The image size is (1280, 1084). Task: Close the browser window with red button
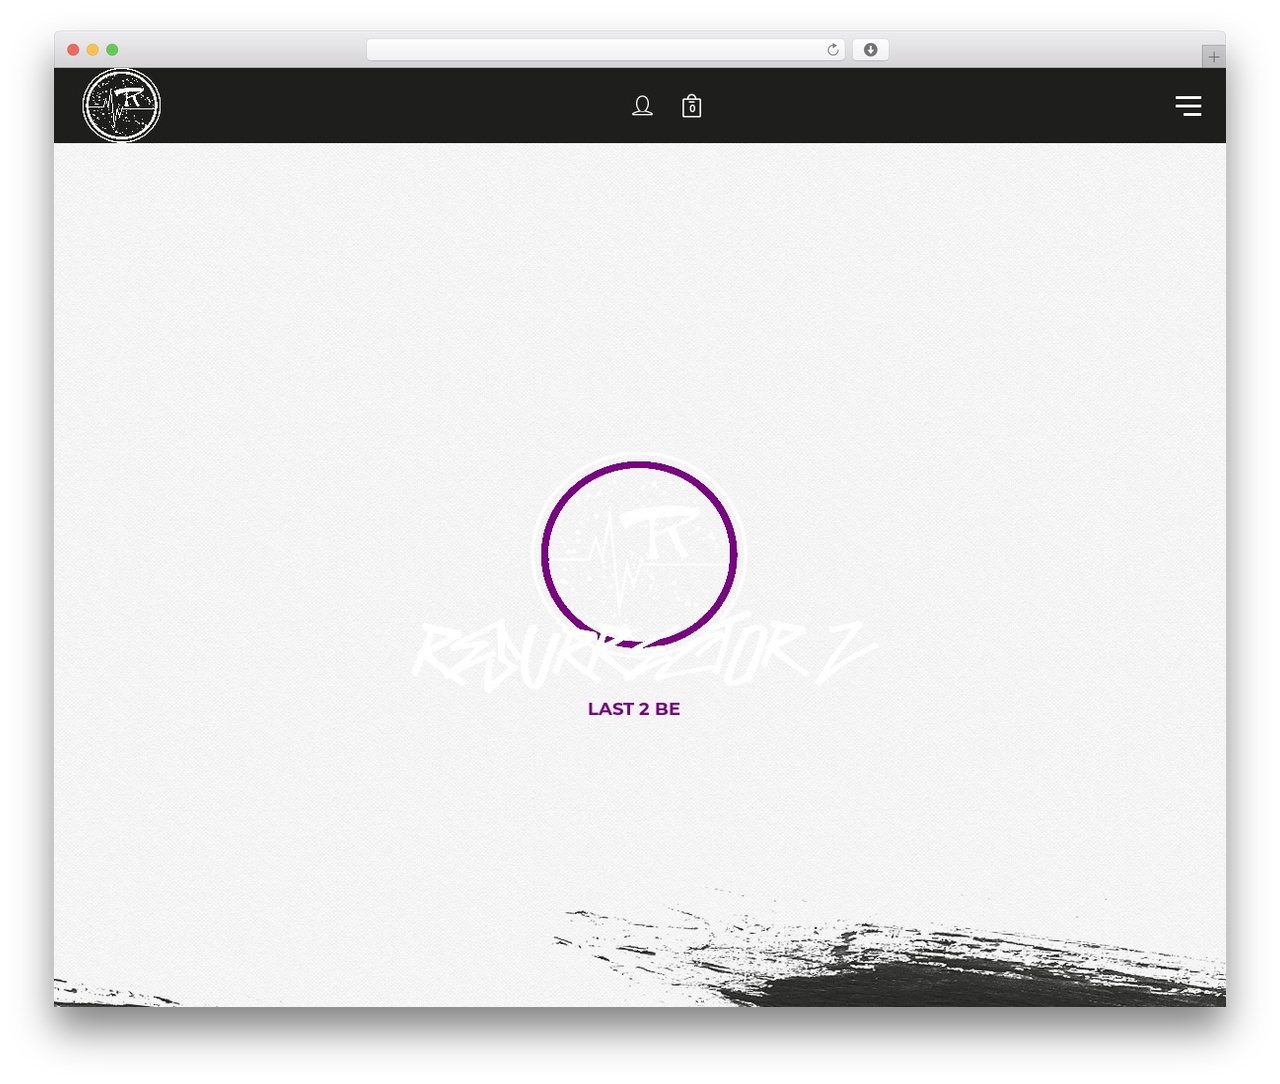(73, 50)
